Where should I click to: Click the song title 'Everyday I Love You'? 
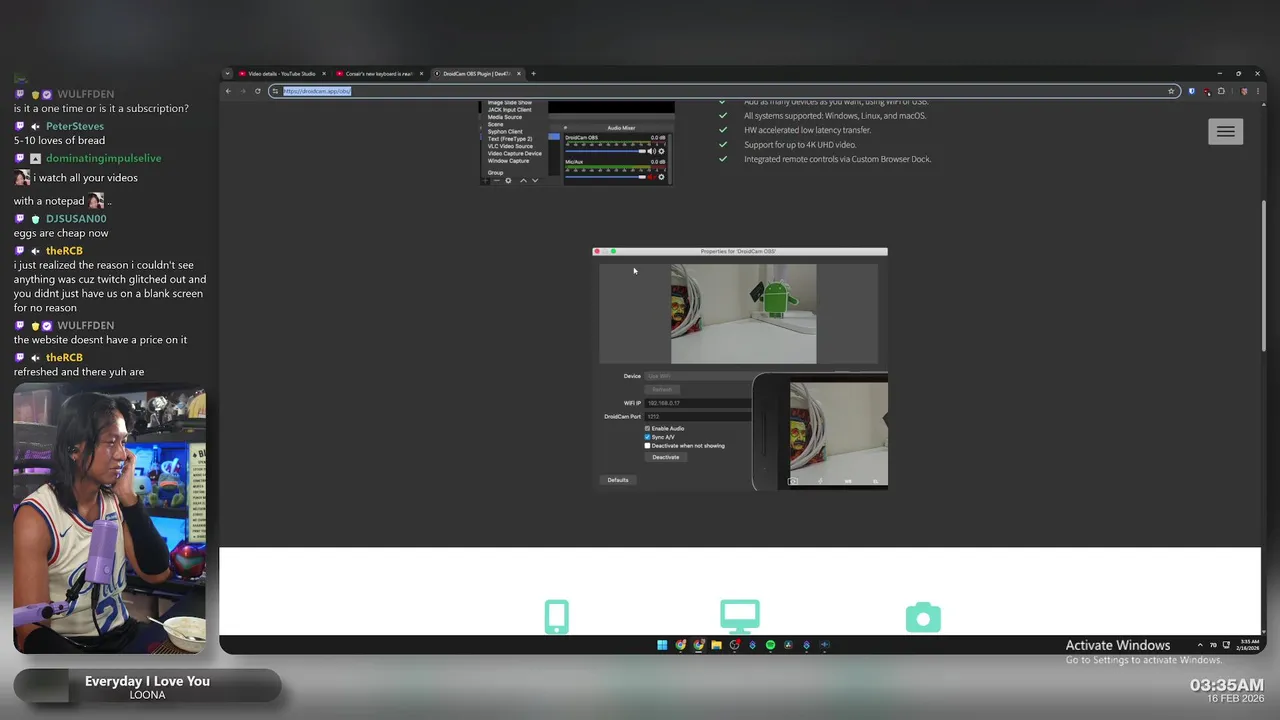(147, 681)
